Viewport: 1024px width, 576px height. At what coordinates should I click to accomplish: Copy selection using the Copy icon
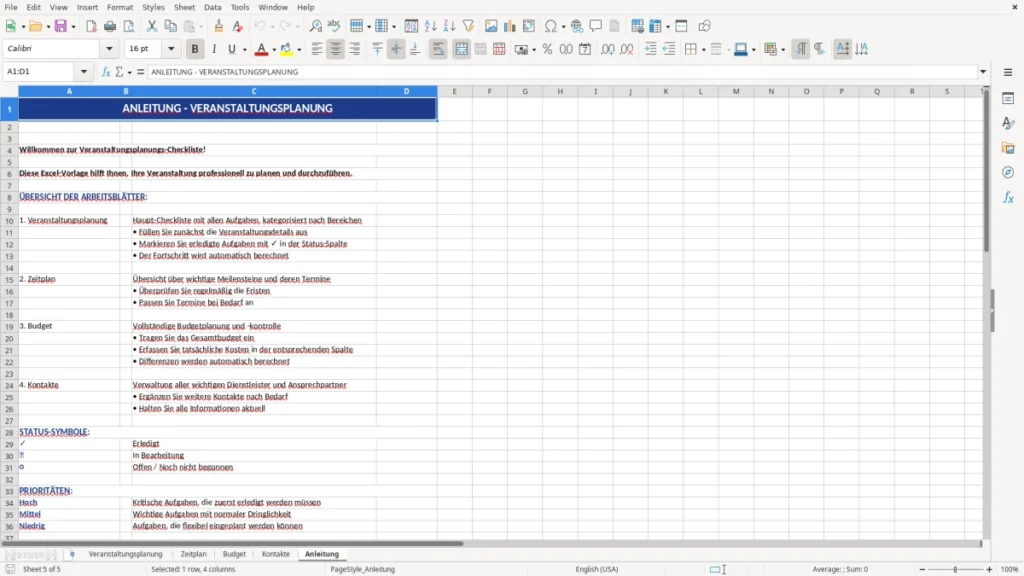click(170, 26)
